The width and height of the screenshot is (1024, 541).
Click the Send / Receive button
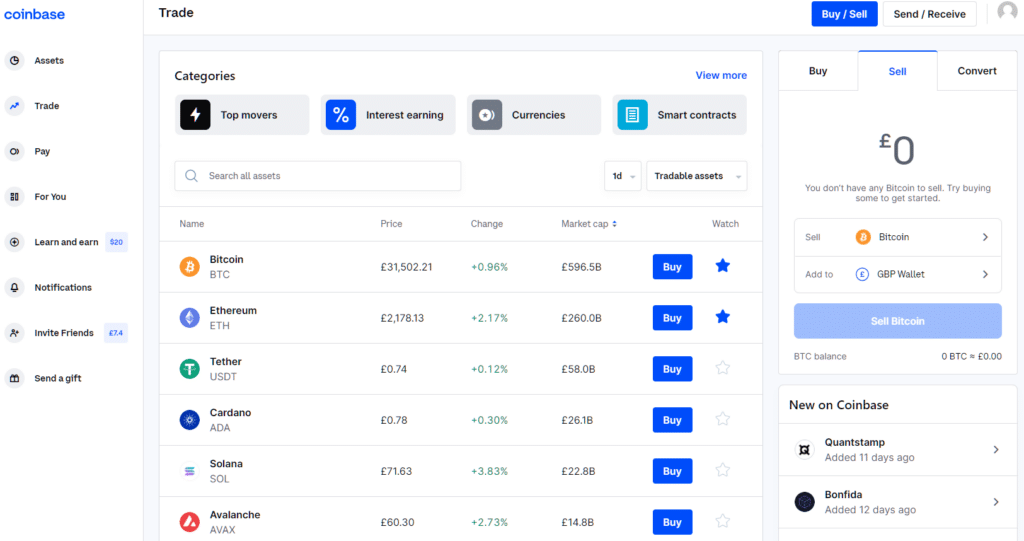(x=929, y=14)
